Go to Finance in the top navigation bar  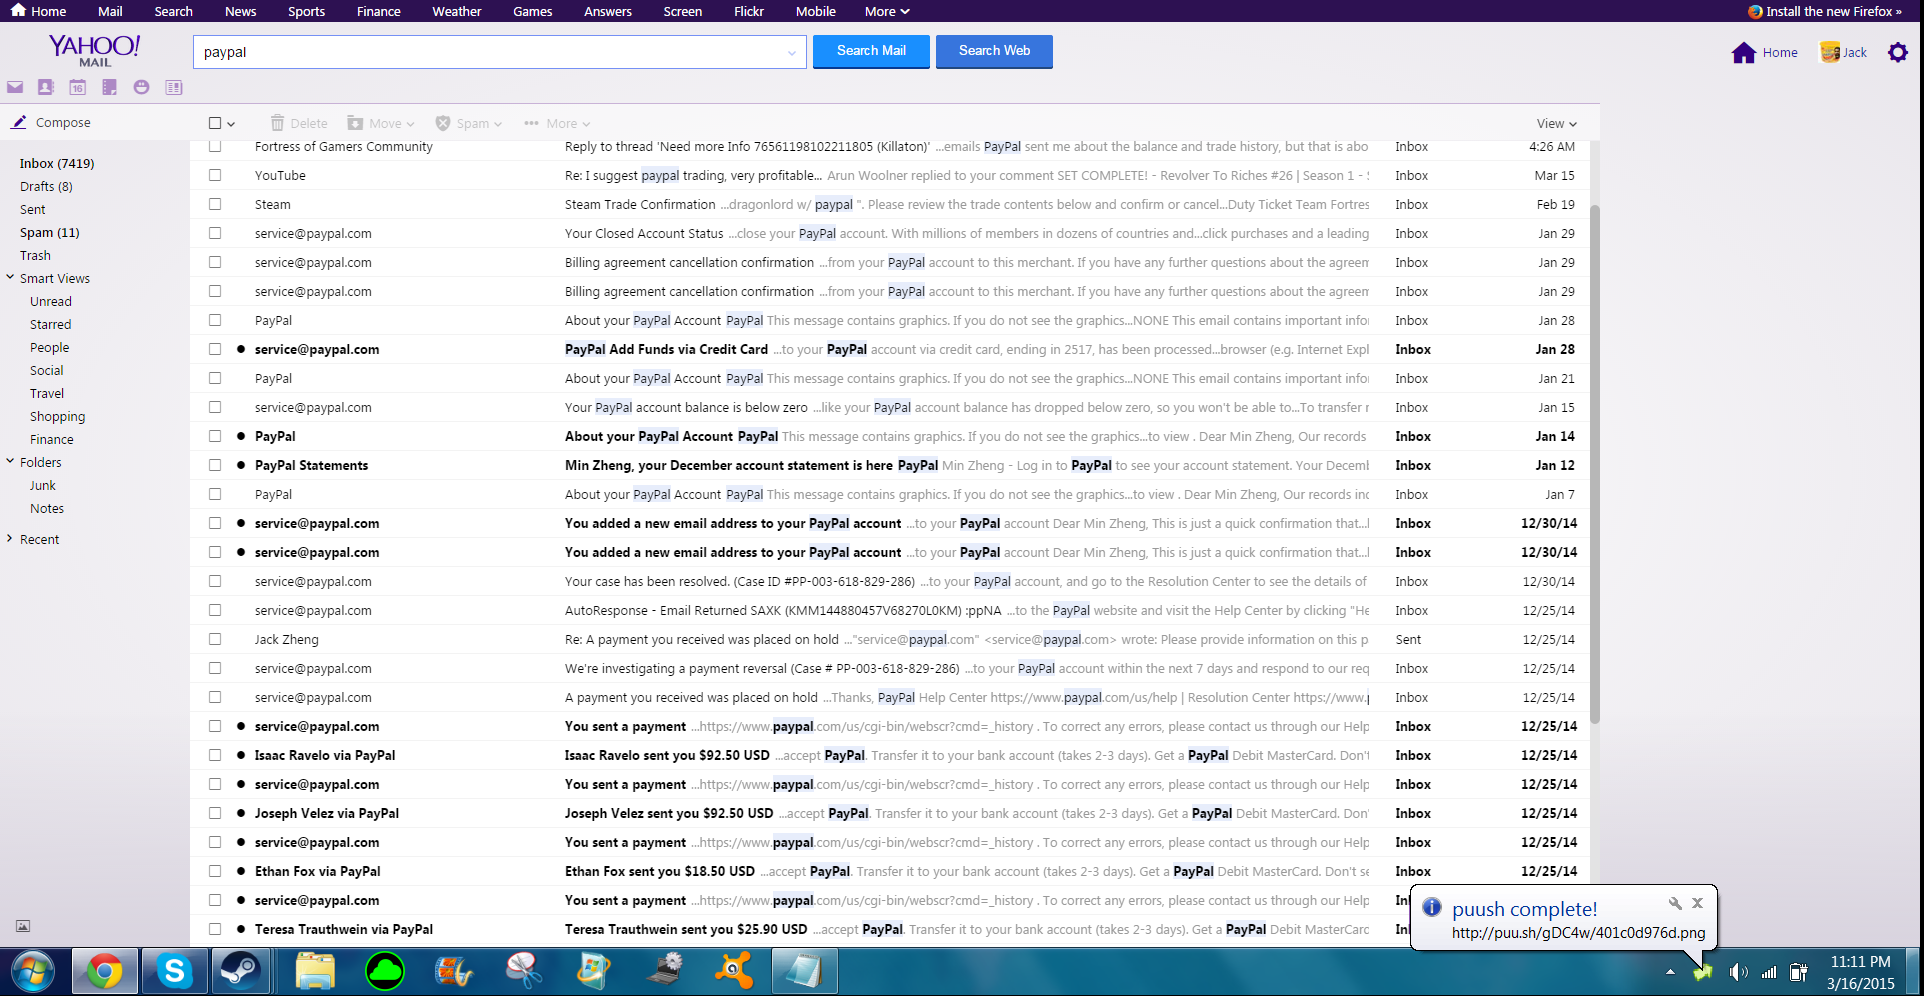tap(378, 11)
